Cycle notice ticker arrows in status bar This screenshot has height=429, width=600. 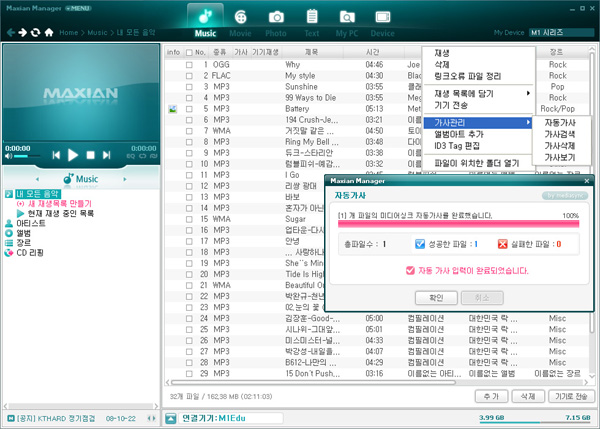point(152,418)
